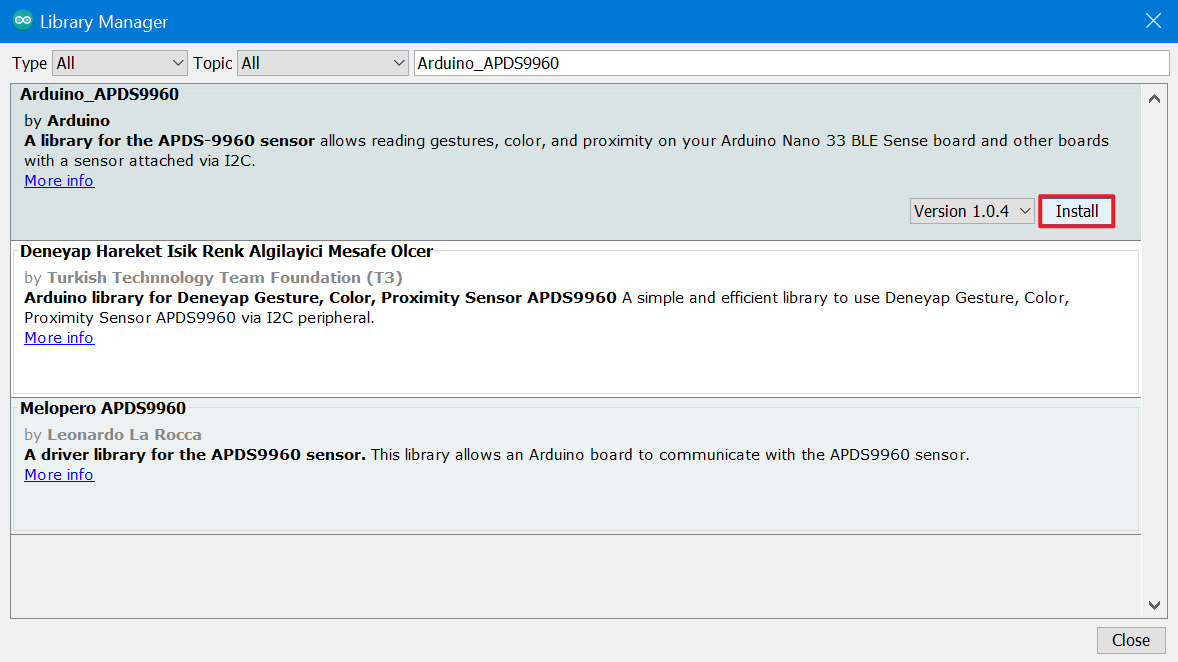Screen dimensions: 1178x662
Task: Click in the library search field
Action: (x=791, y=63)
